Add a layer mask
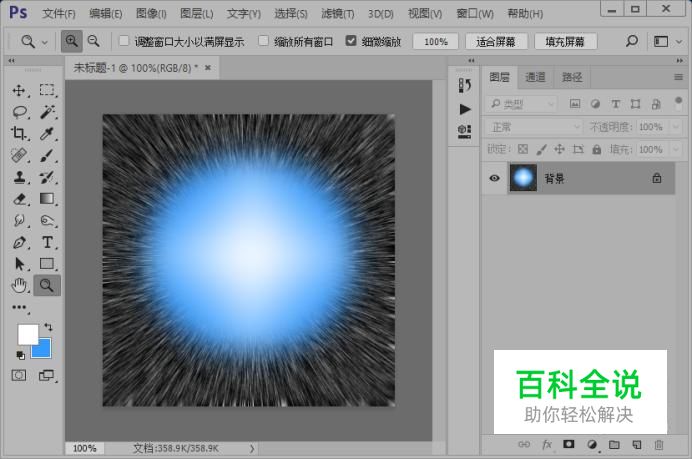Image resolution: width=692 pixels, height=459 pixels. (x=568, y=444)
